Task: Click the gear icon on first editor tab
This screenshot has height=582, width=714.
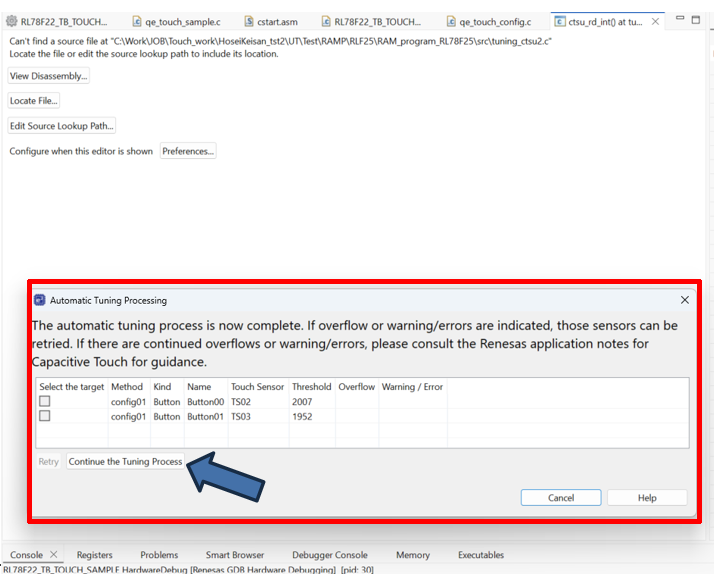Action: [11, 21]
